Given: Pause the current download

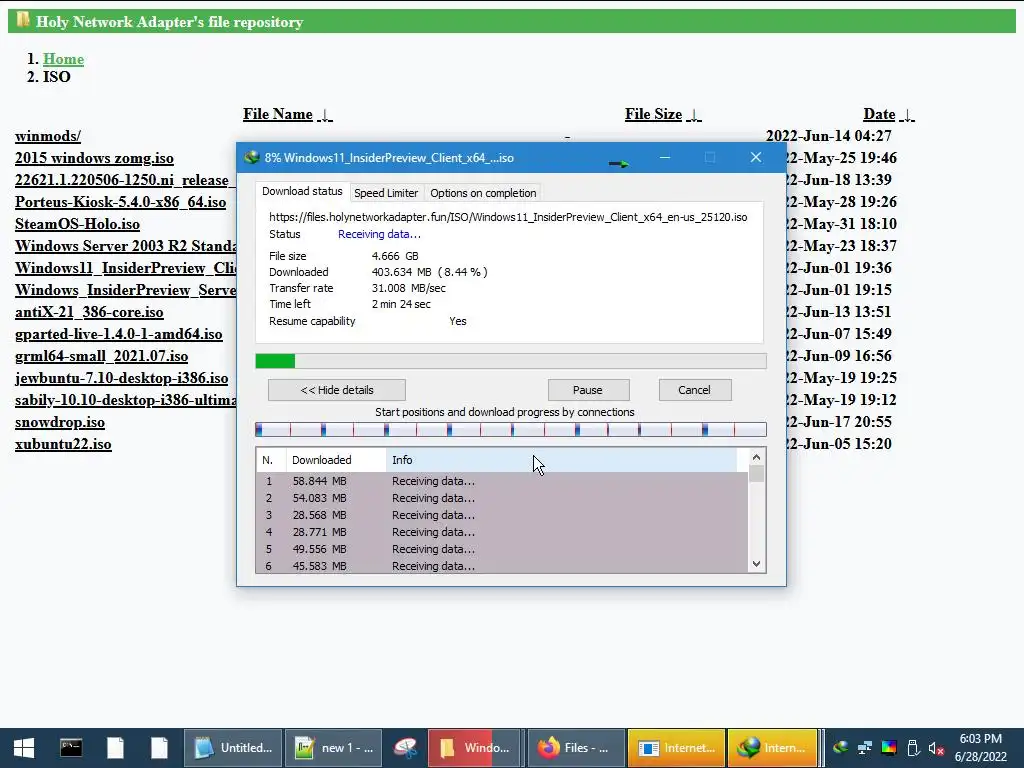Looking at the screenshot, I should click(x=588, y=390).
